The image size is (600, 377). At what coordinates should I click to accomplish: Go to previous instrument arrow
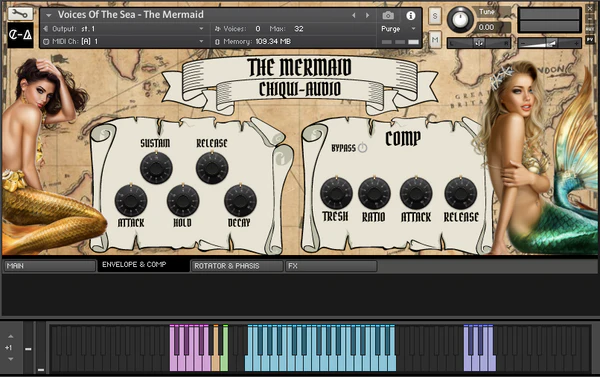(x=354, y=15)
